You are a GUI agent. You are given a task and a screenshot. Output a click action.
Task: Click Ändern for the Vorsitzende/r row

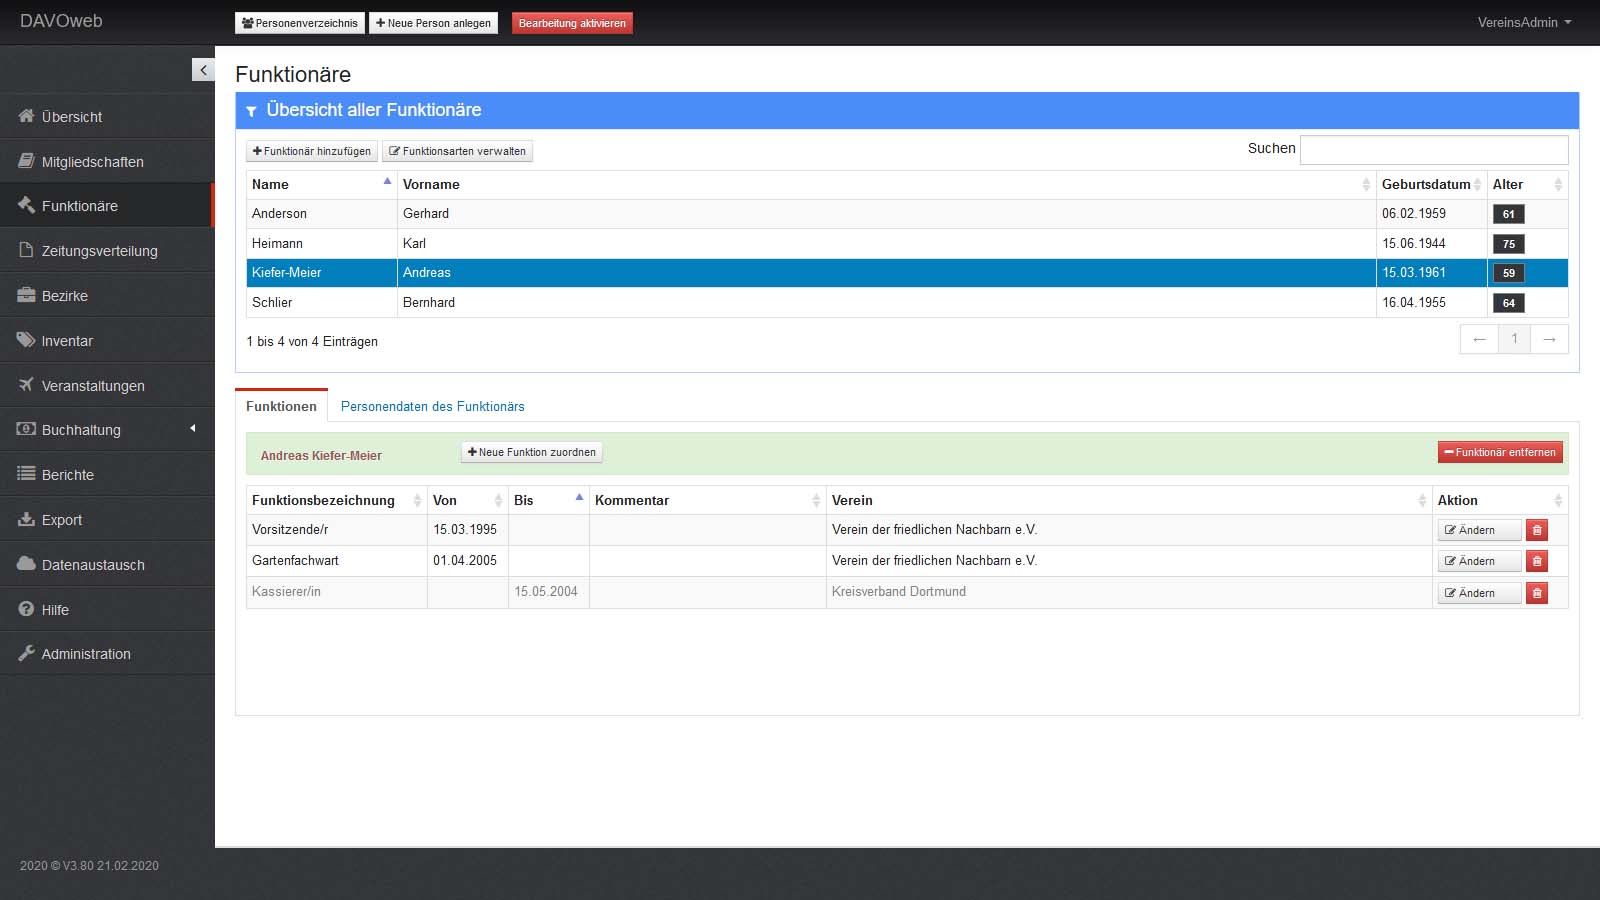coord(1479,530)
